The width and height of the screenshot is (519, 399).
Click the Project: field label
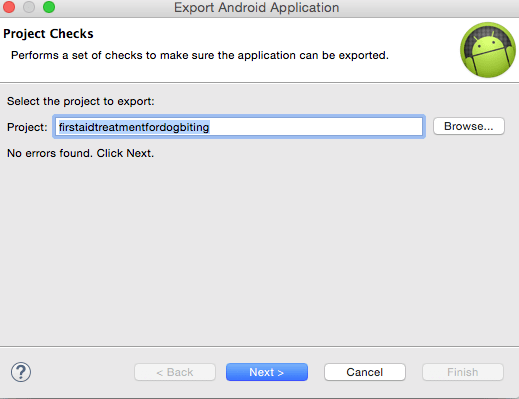(x=27, y=127)
